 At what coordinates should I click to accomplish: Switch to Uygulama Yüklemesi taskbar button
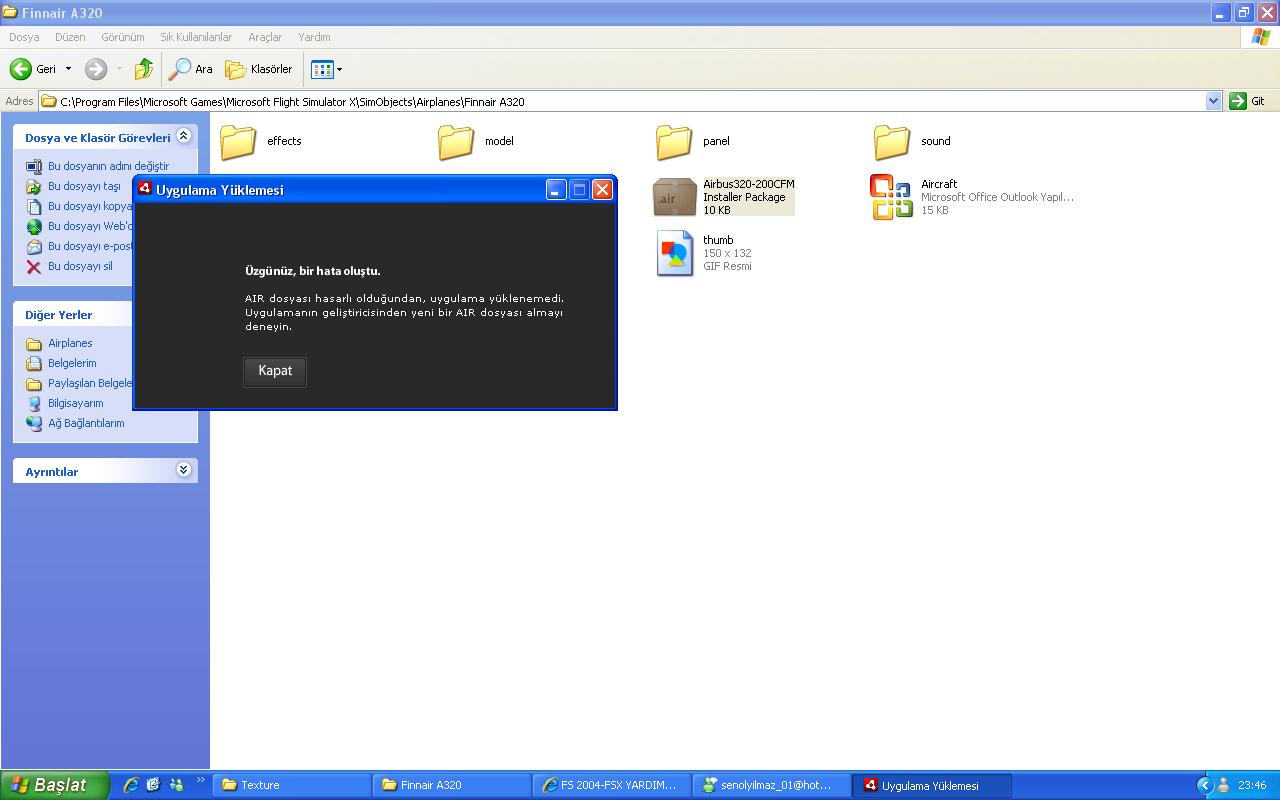(931, 785)
